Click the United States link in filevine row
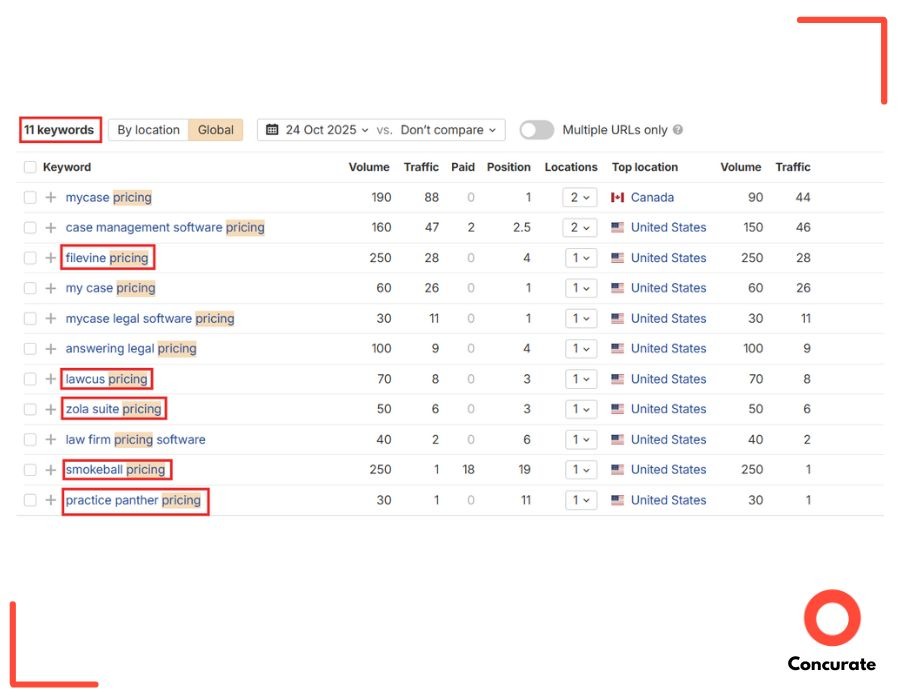 (x=668, y=258)
